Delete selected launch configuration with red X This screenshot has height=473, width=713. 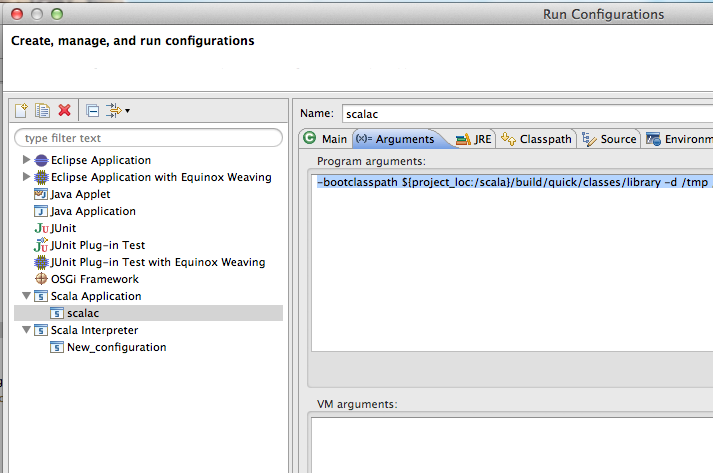pyautogui.click(x=65, y=110)
